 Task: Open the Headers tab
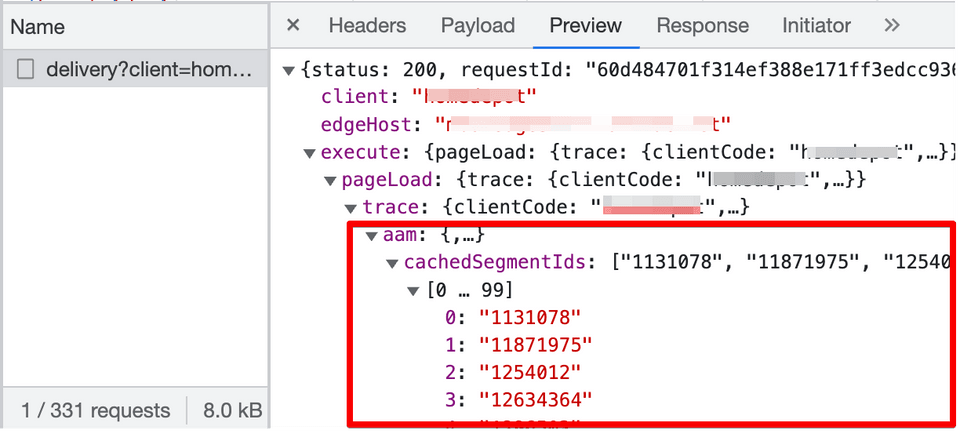click(x=367, y=25)
